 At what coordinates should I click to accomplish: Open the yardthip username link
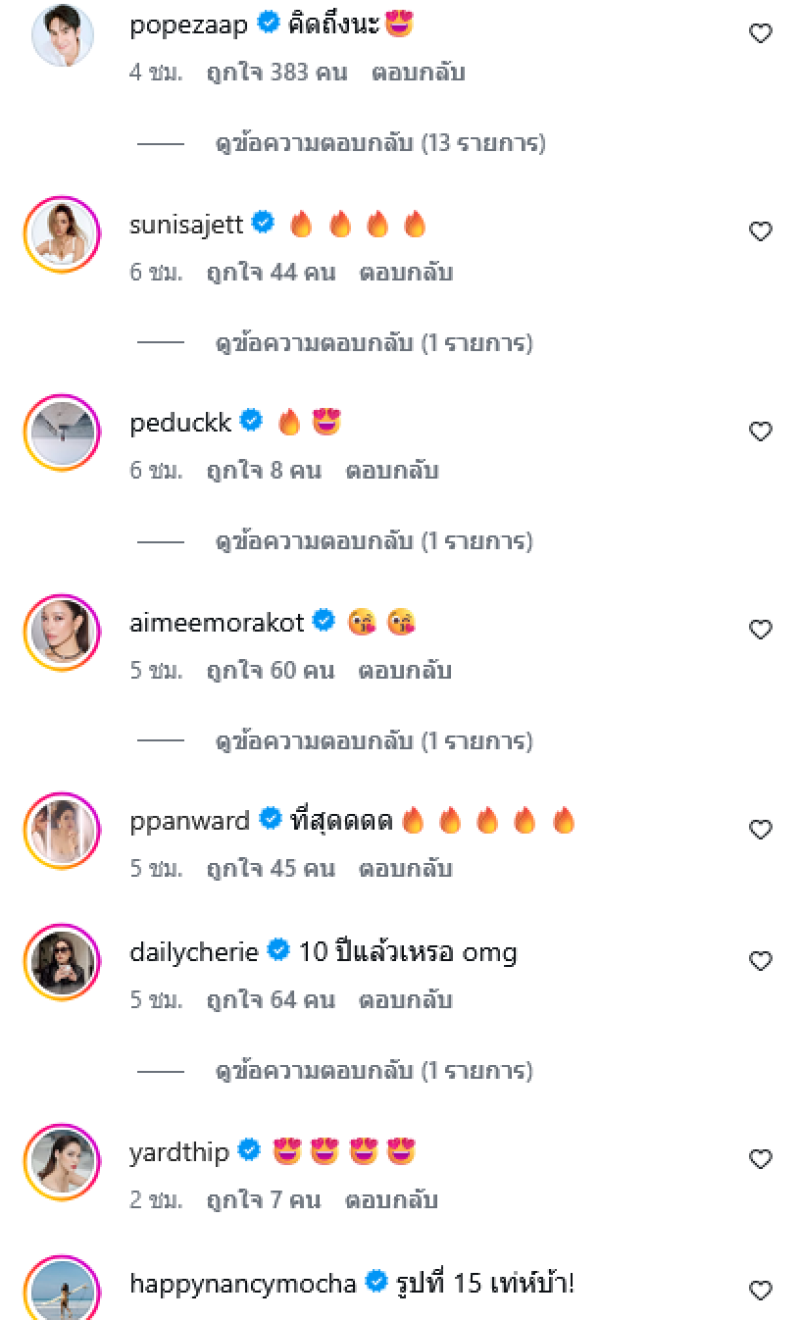tap(180, 1152)
